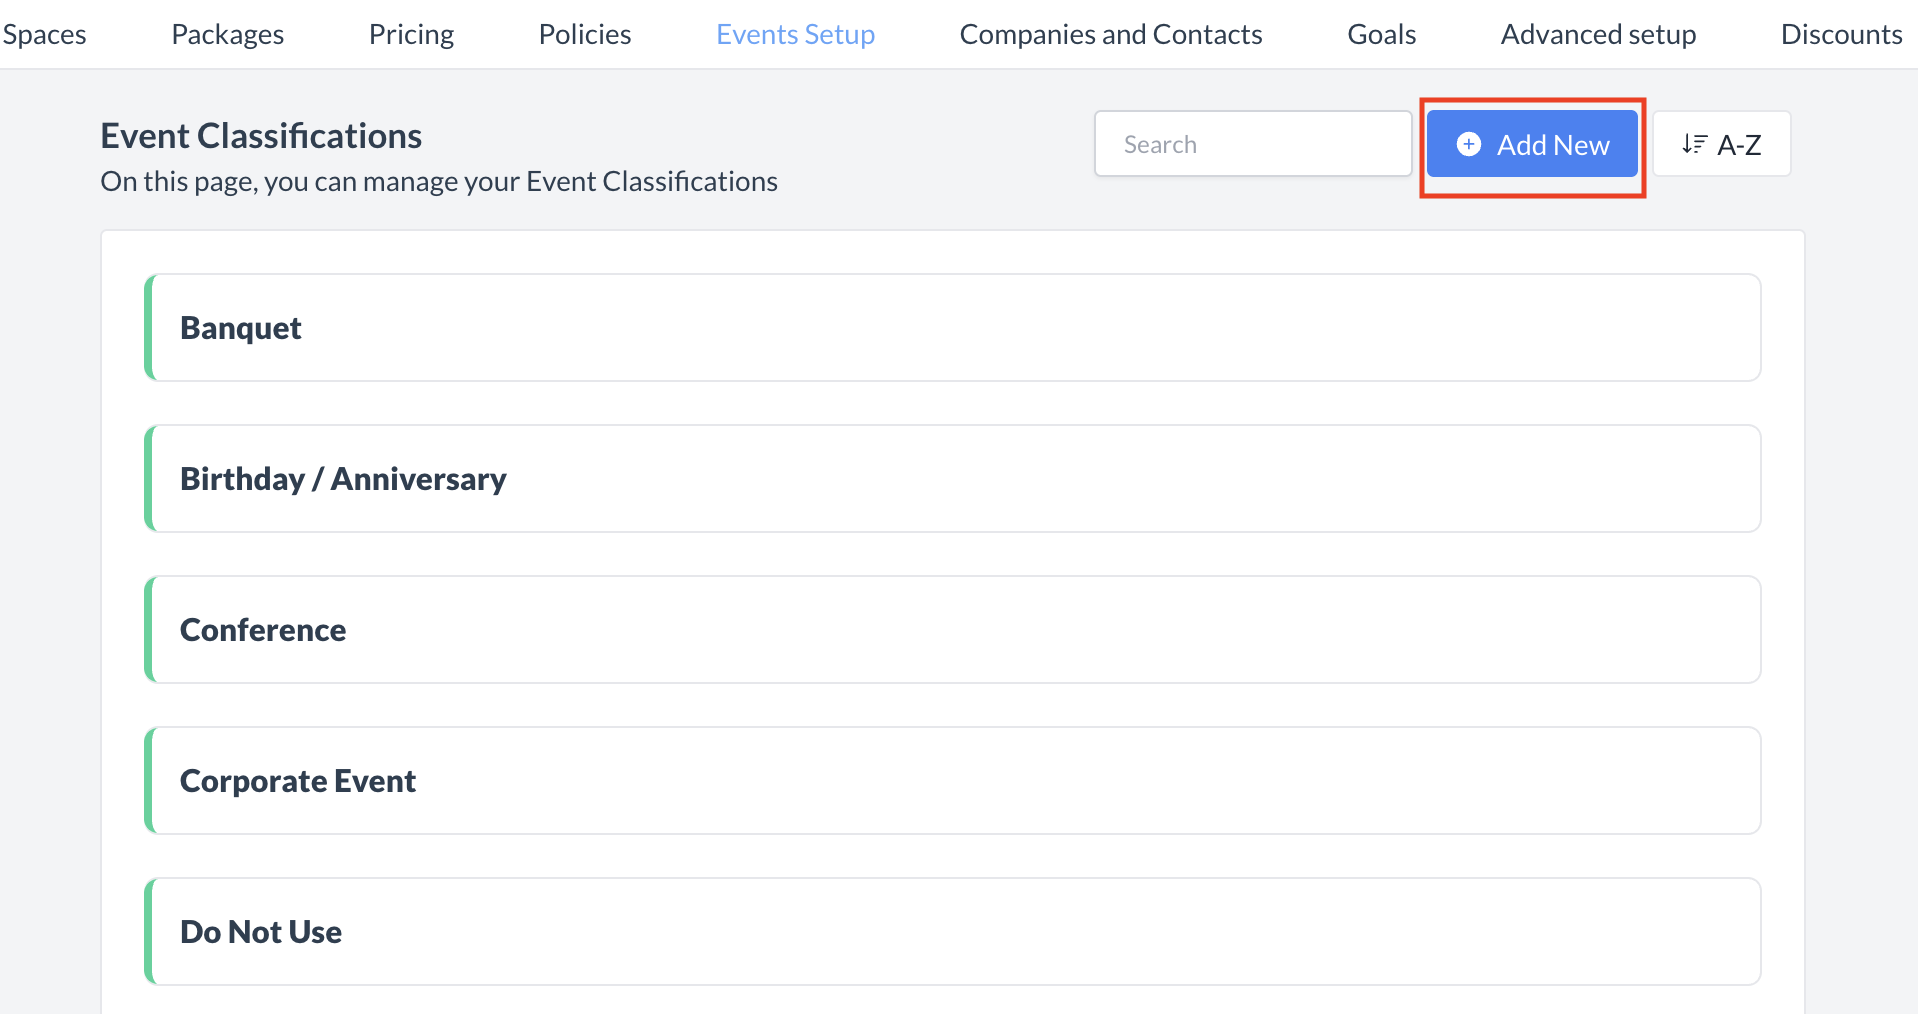View the Policies tab
Image resolution: width=1918 pixels, height=1014 pixels.
click(584, 34)
